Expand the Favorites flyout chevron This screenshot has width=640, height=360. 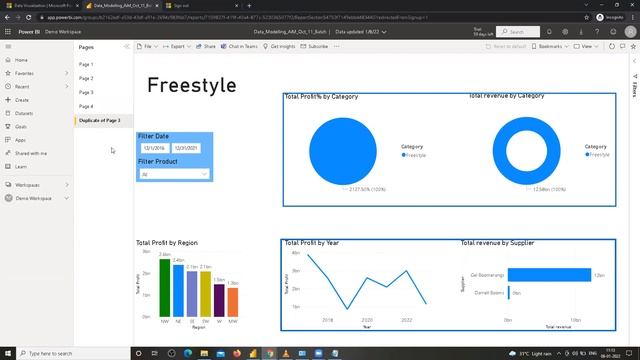coord(67,73)
